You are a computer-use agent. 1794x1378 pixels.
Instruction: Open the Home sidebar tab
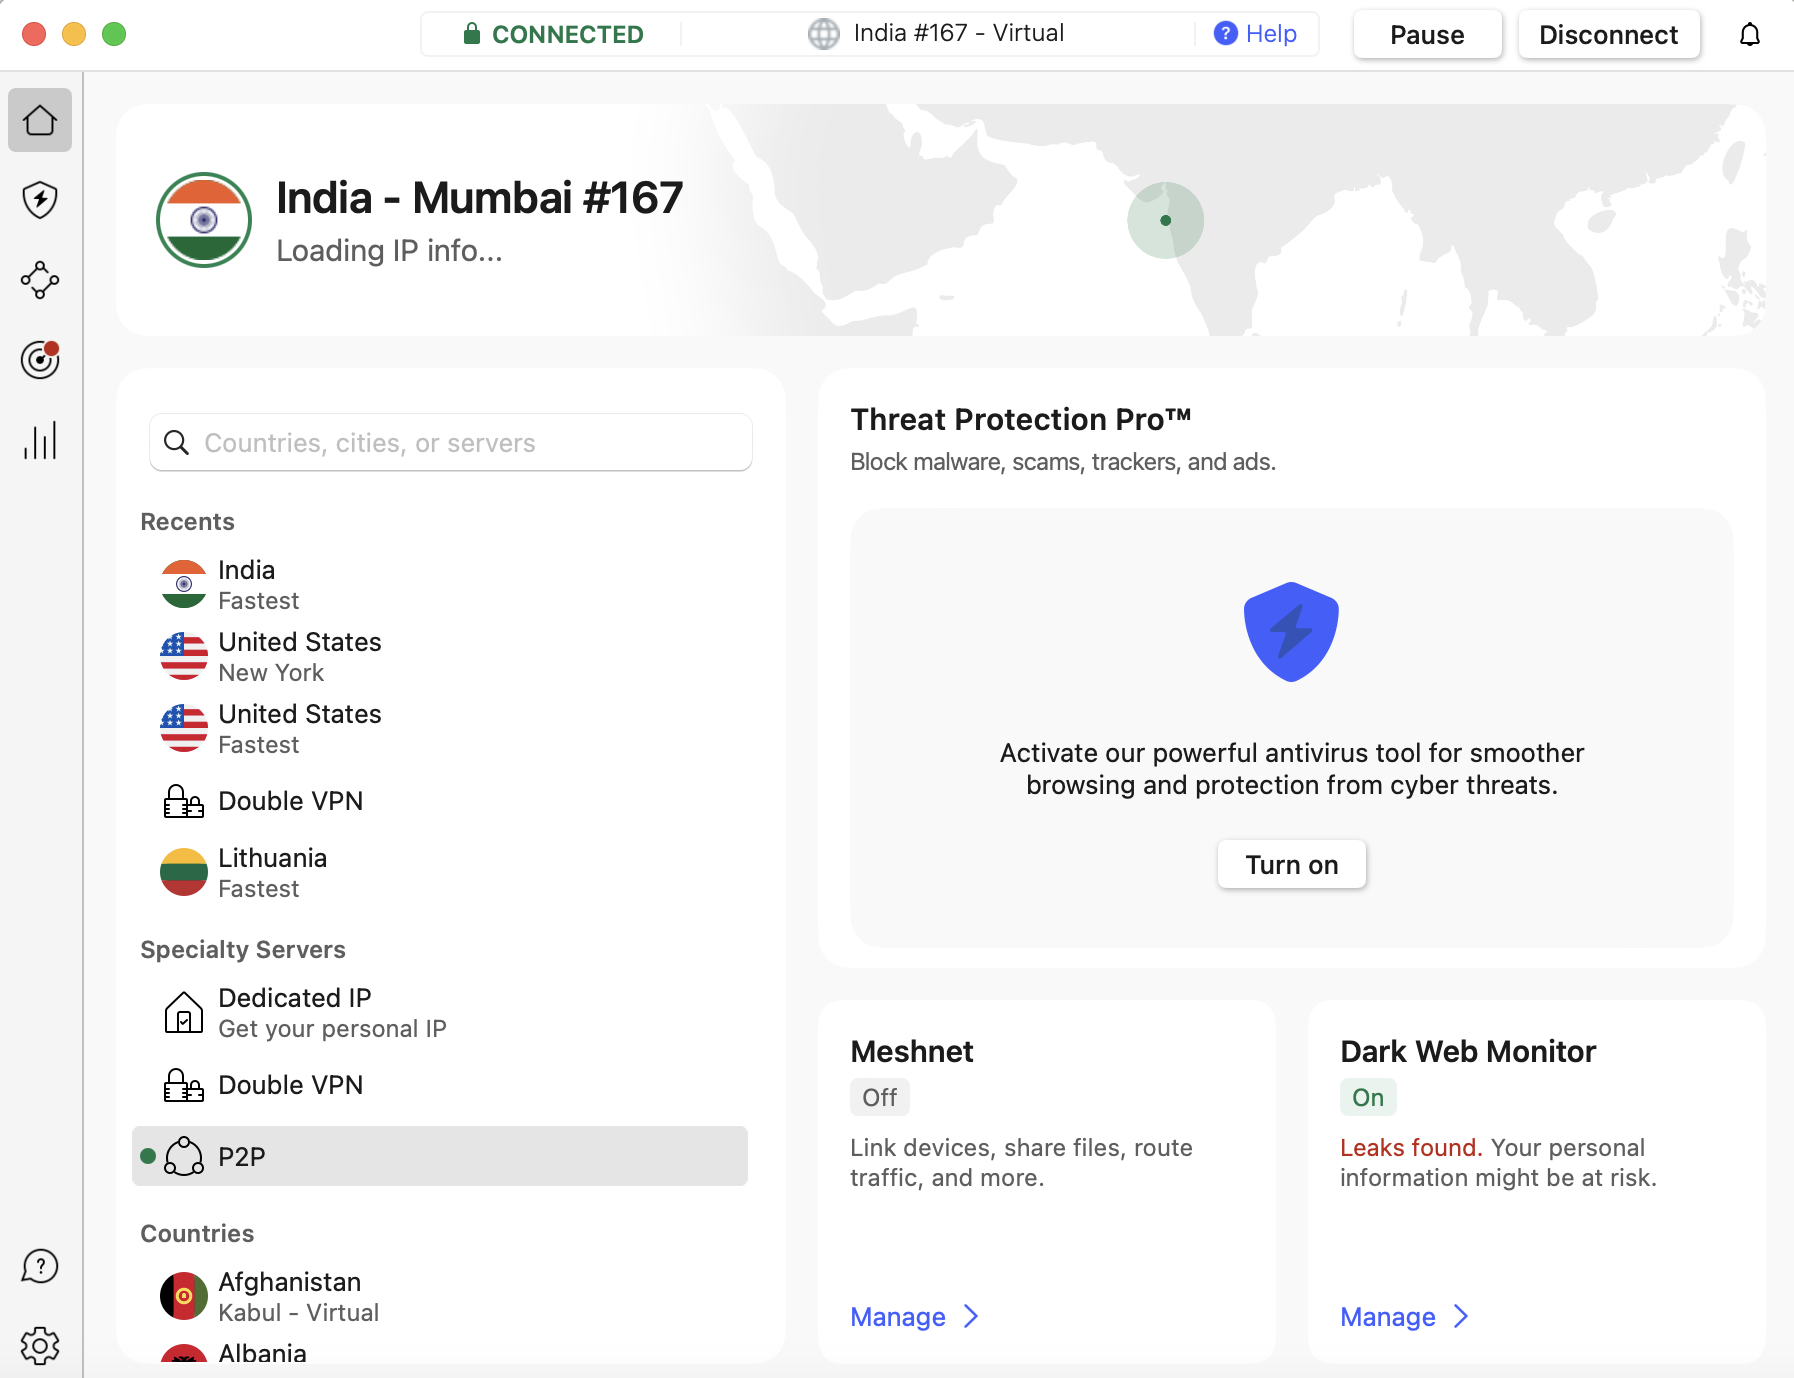point(40,120)
